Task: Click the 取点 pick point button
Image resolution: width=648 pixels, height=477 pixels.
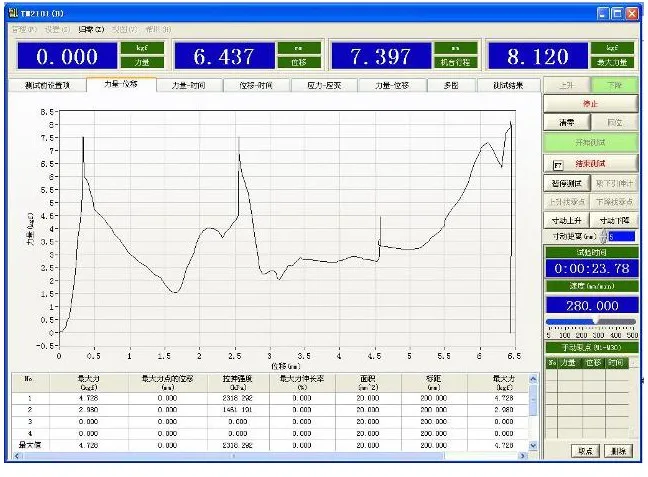Action: (x=585, y=451)
